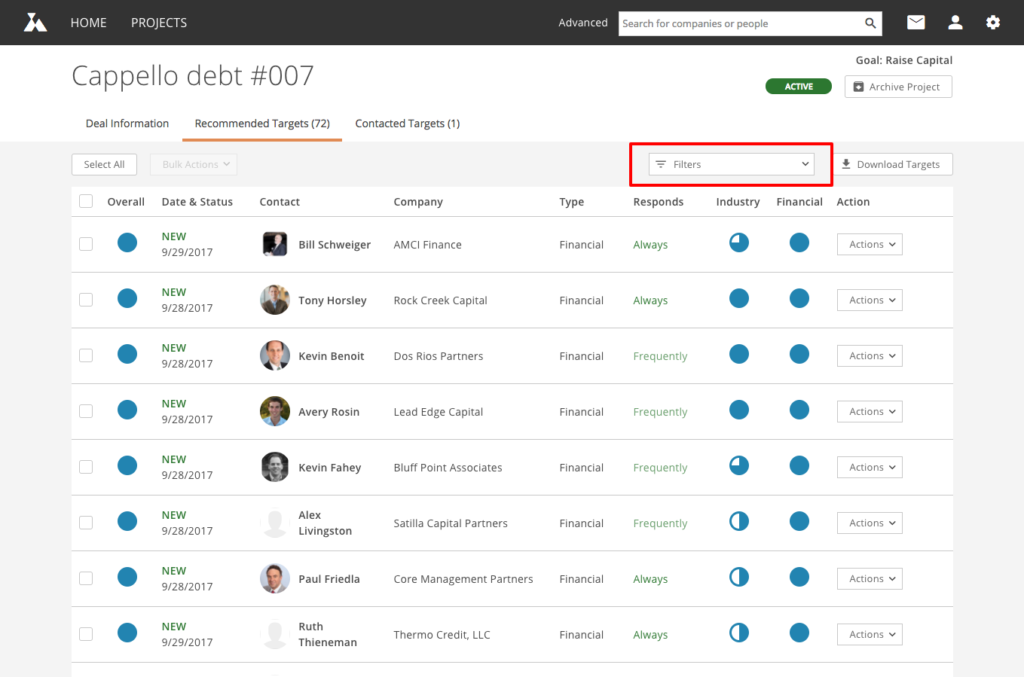
Task: Check the Alex Livingston row checkbox
Action: click(86, 523)
